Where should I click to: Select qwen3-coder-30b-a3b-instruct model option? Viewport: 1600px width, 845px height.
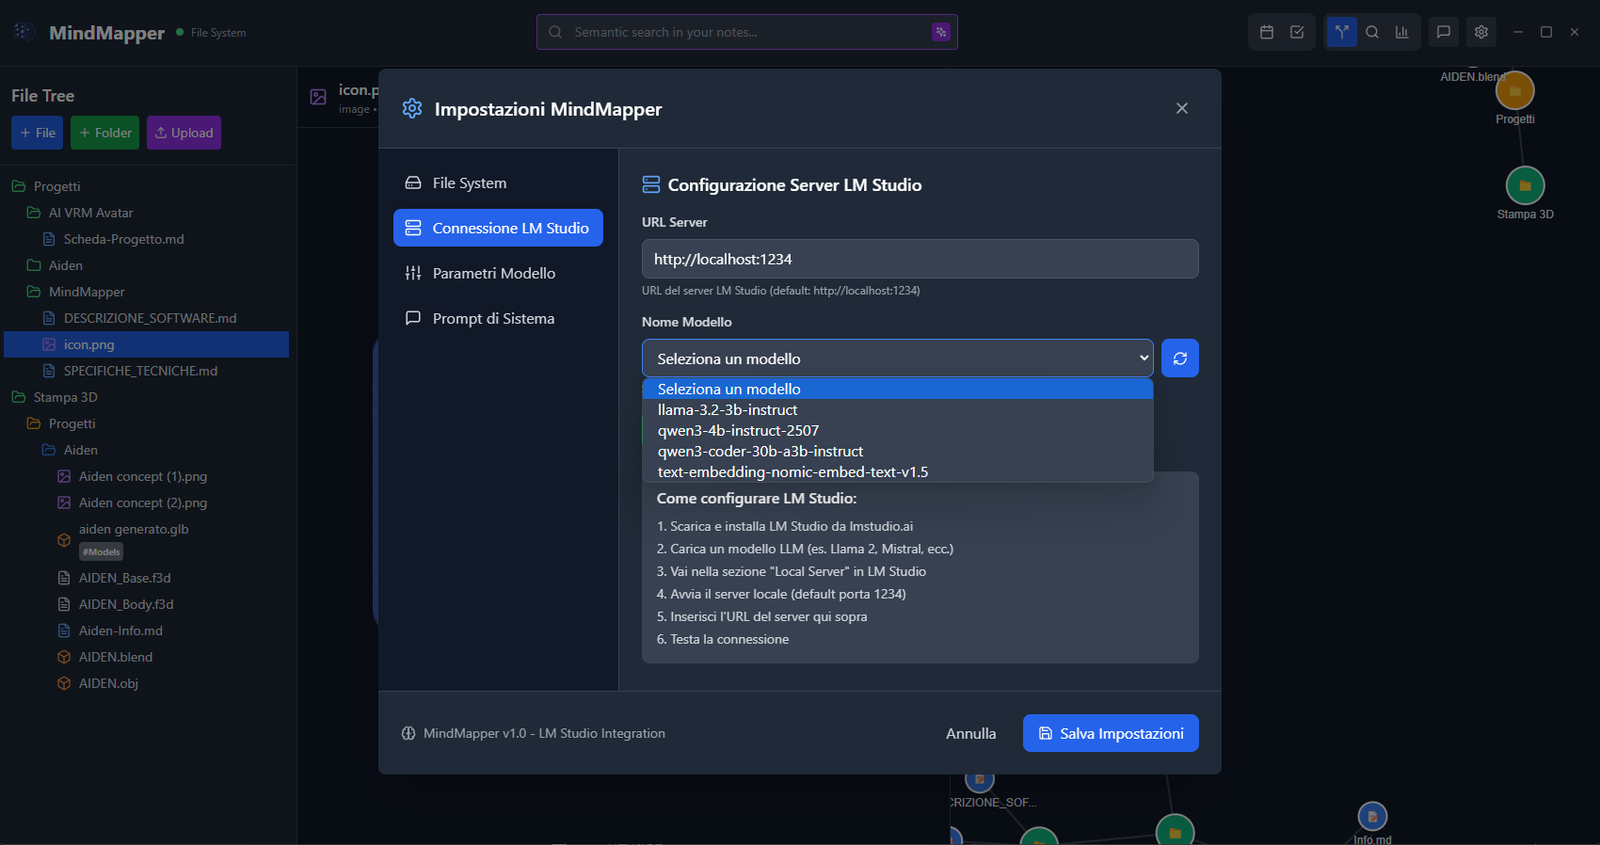click(760, 451)
